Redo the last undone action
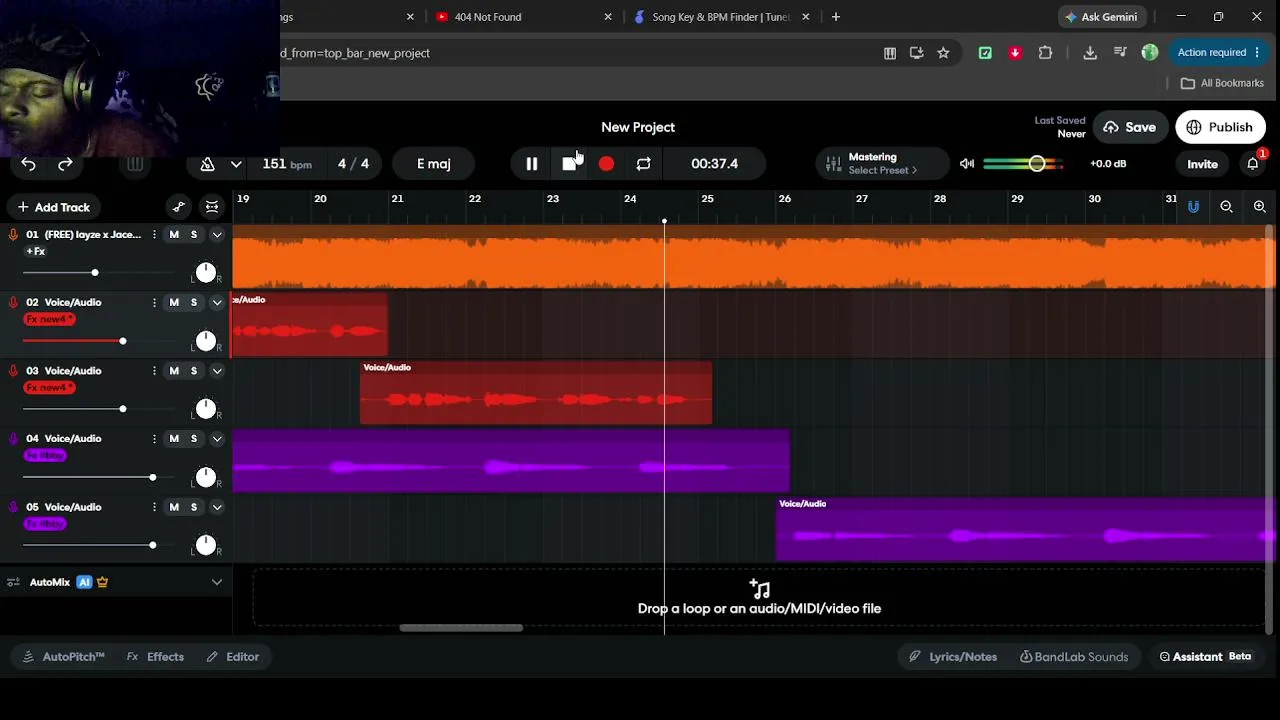 [65, 164]
